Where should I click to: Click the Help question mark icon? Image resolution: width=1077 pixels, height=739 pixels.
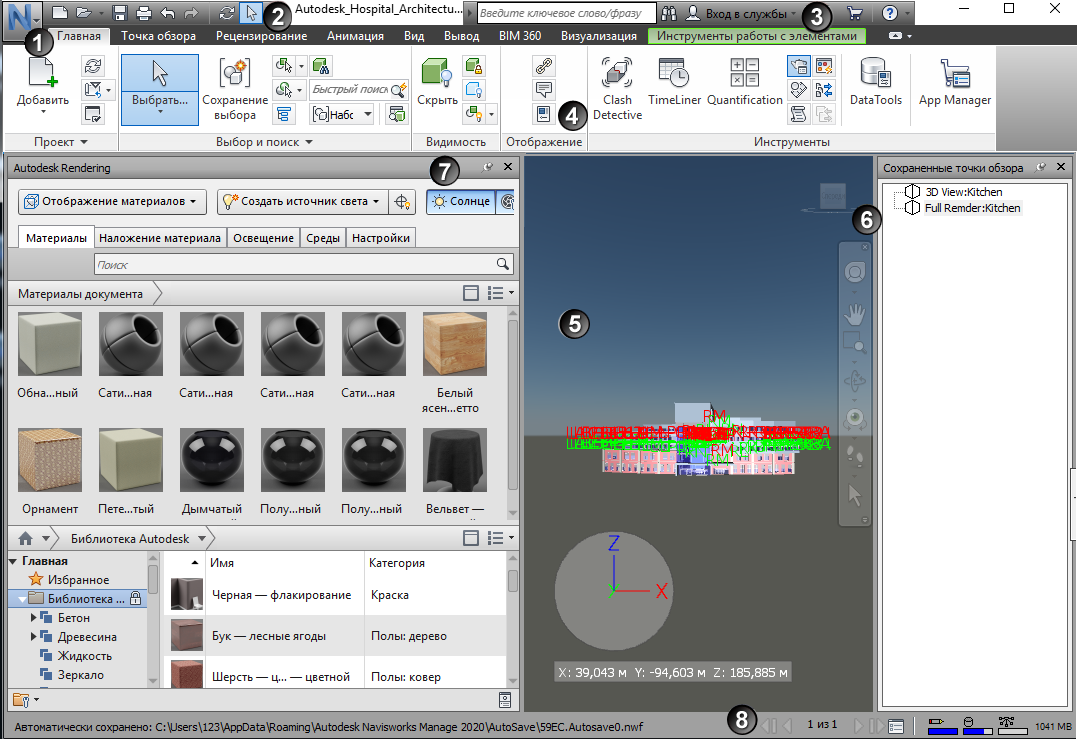tap(889, 12)
